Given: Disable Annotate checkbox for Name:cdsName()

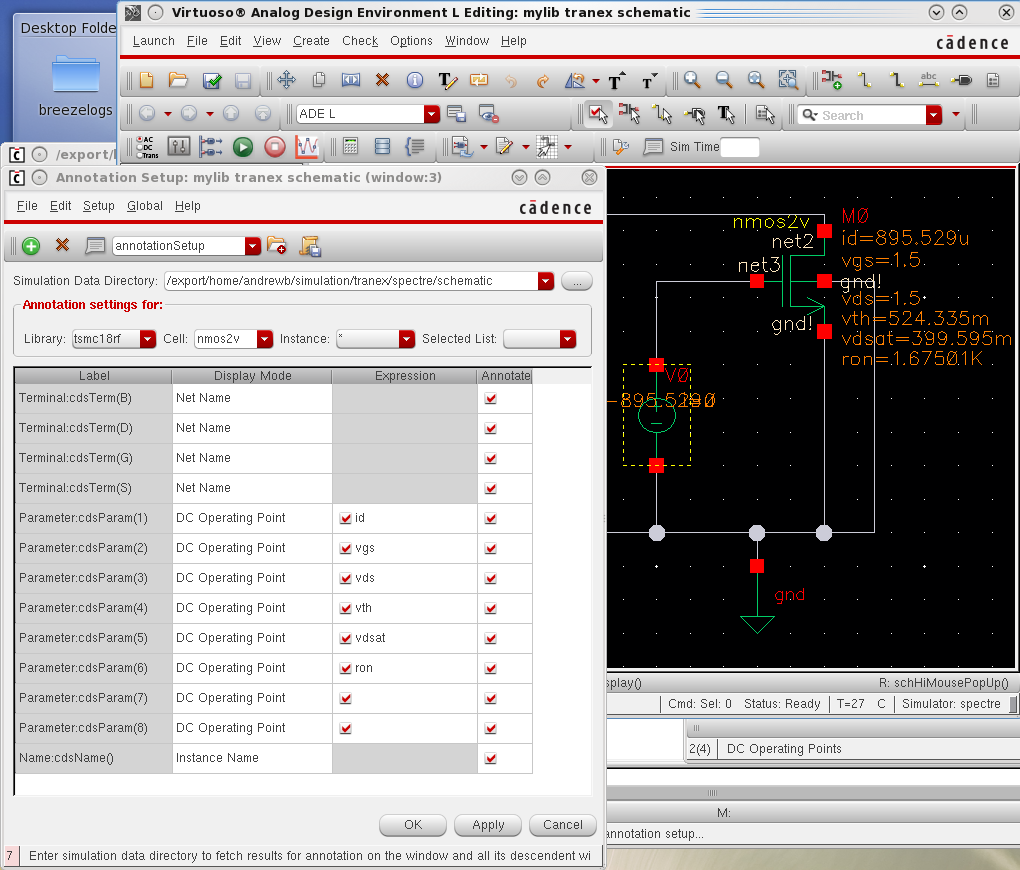Looking at the screenshot, I should [x=490, y=758].
